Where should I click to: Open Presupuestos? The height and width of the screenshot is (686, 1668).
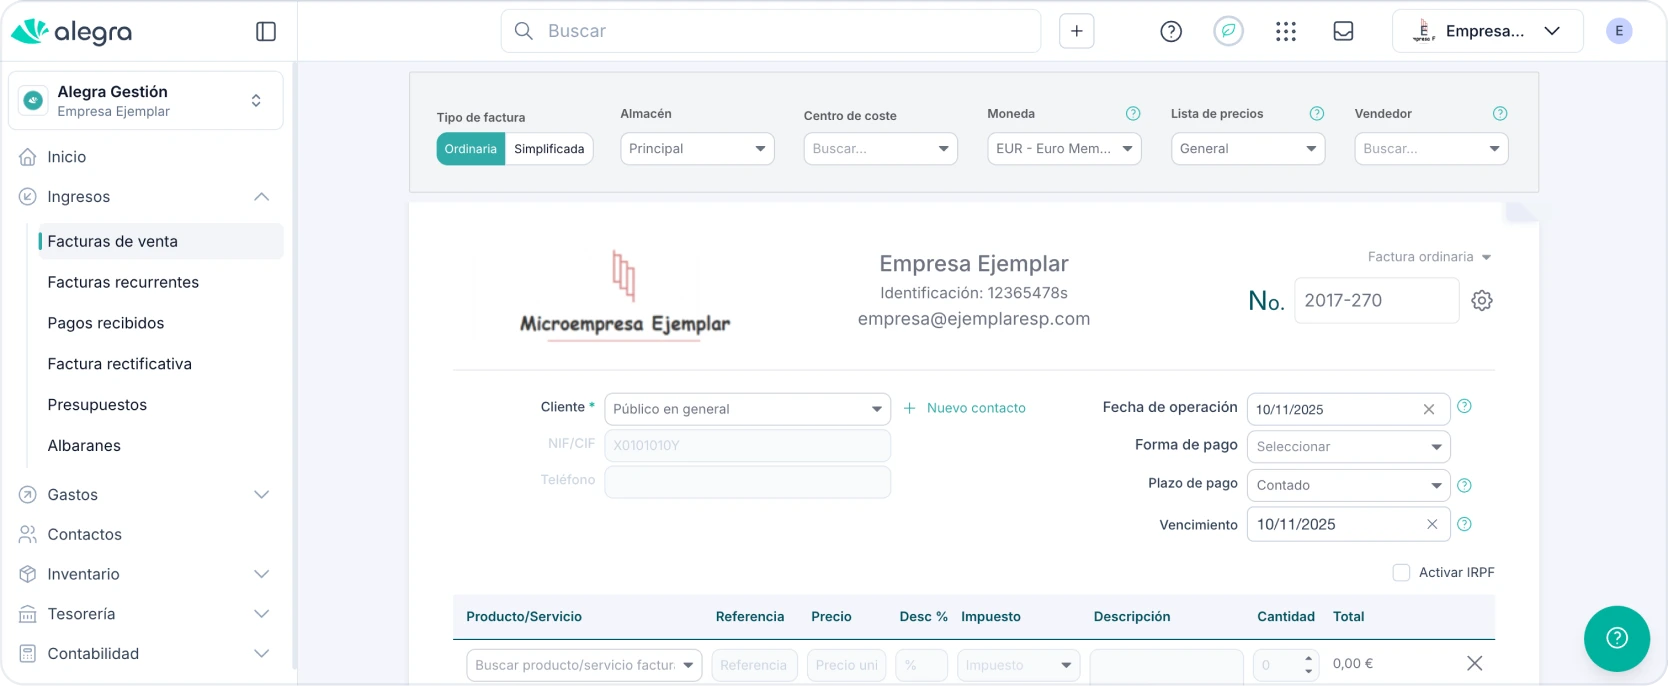[97, 405]
